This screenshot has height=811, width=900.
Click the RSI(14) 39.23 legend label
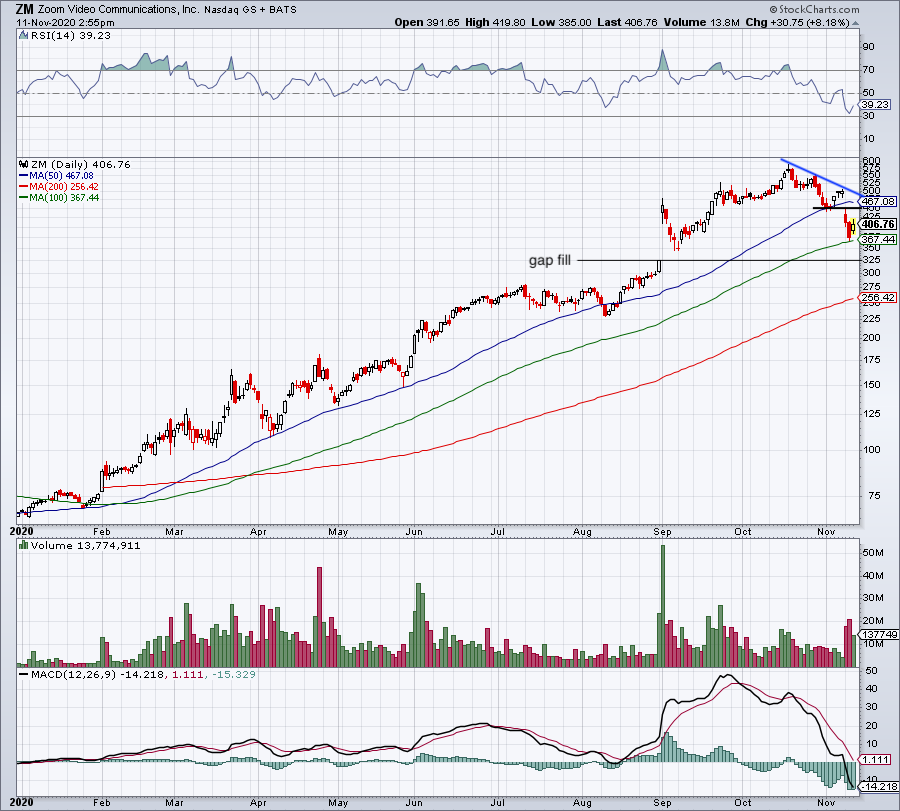(70, 36)
